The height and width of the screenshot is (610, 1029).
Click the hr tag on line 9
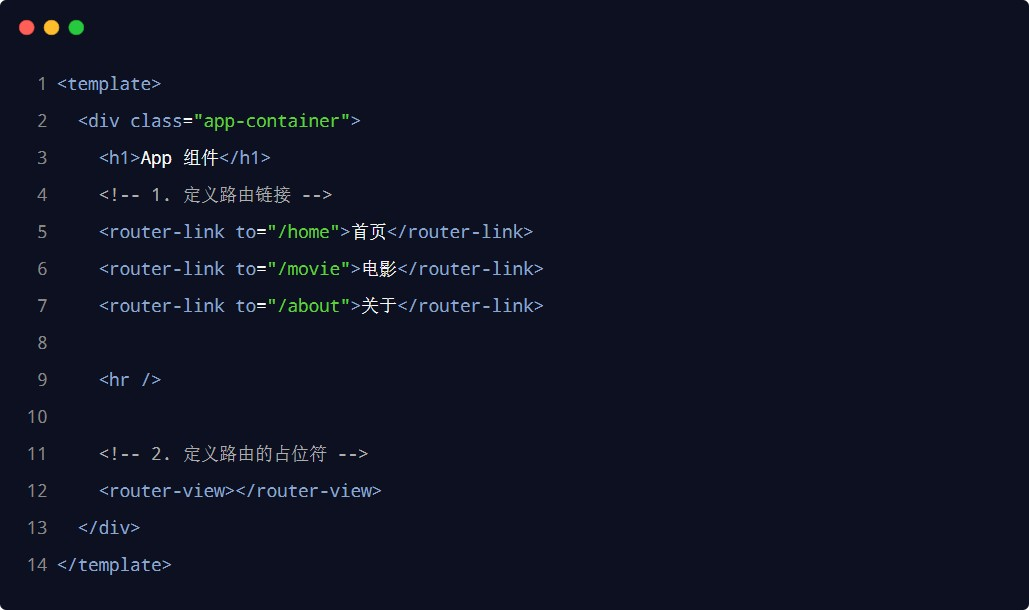[130, 380]
